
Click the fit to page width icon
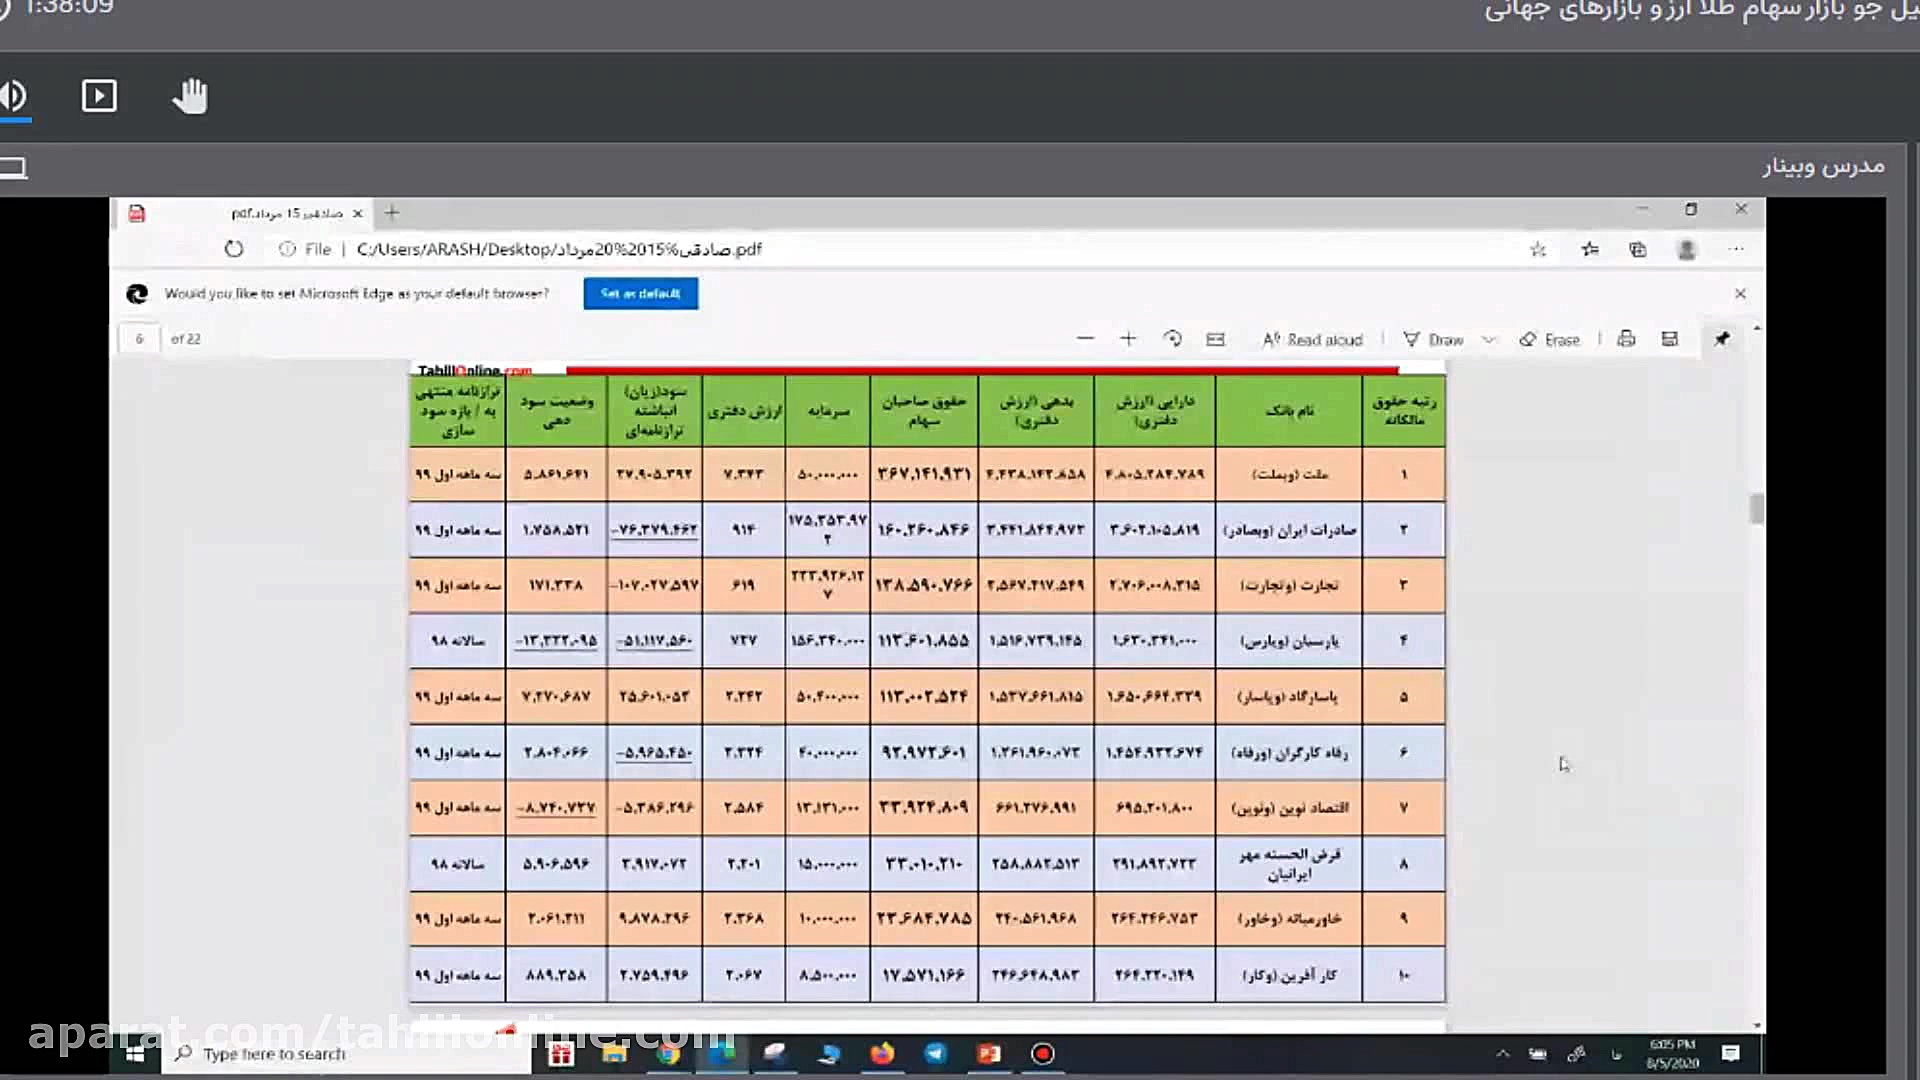point(1215,339)
